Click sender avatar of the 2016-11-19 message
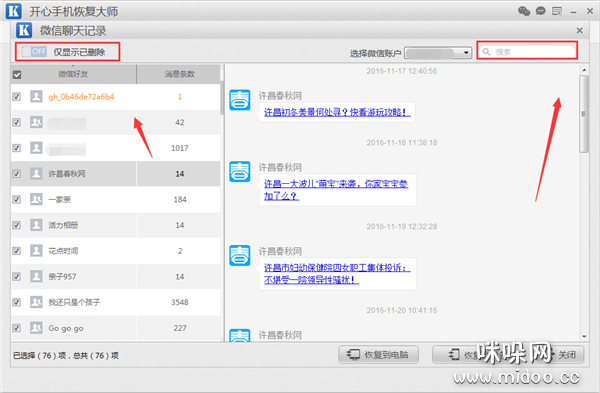600x393 pixels. click(240, 255)
